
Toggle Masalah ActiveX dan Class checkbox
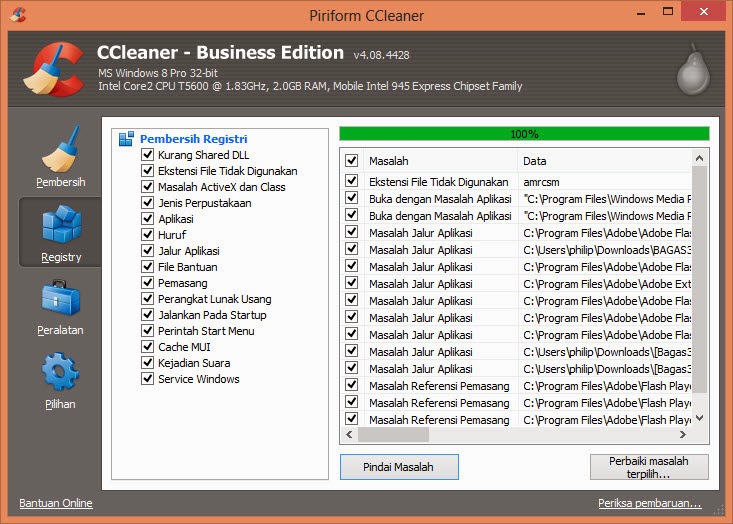pos(147,187)
